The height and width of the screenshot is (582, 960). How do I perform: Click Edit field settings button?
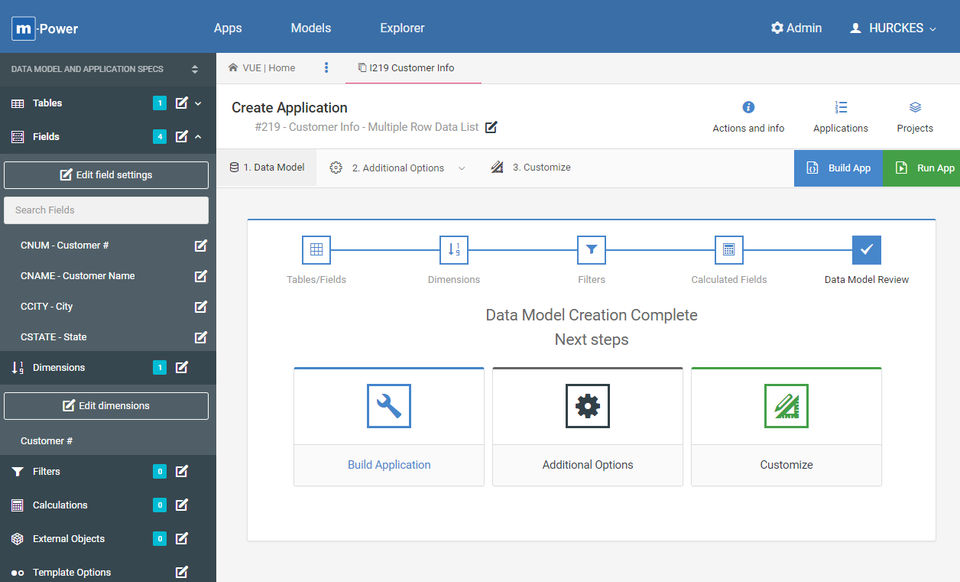[106, 175]
